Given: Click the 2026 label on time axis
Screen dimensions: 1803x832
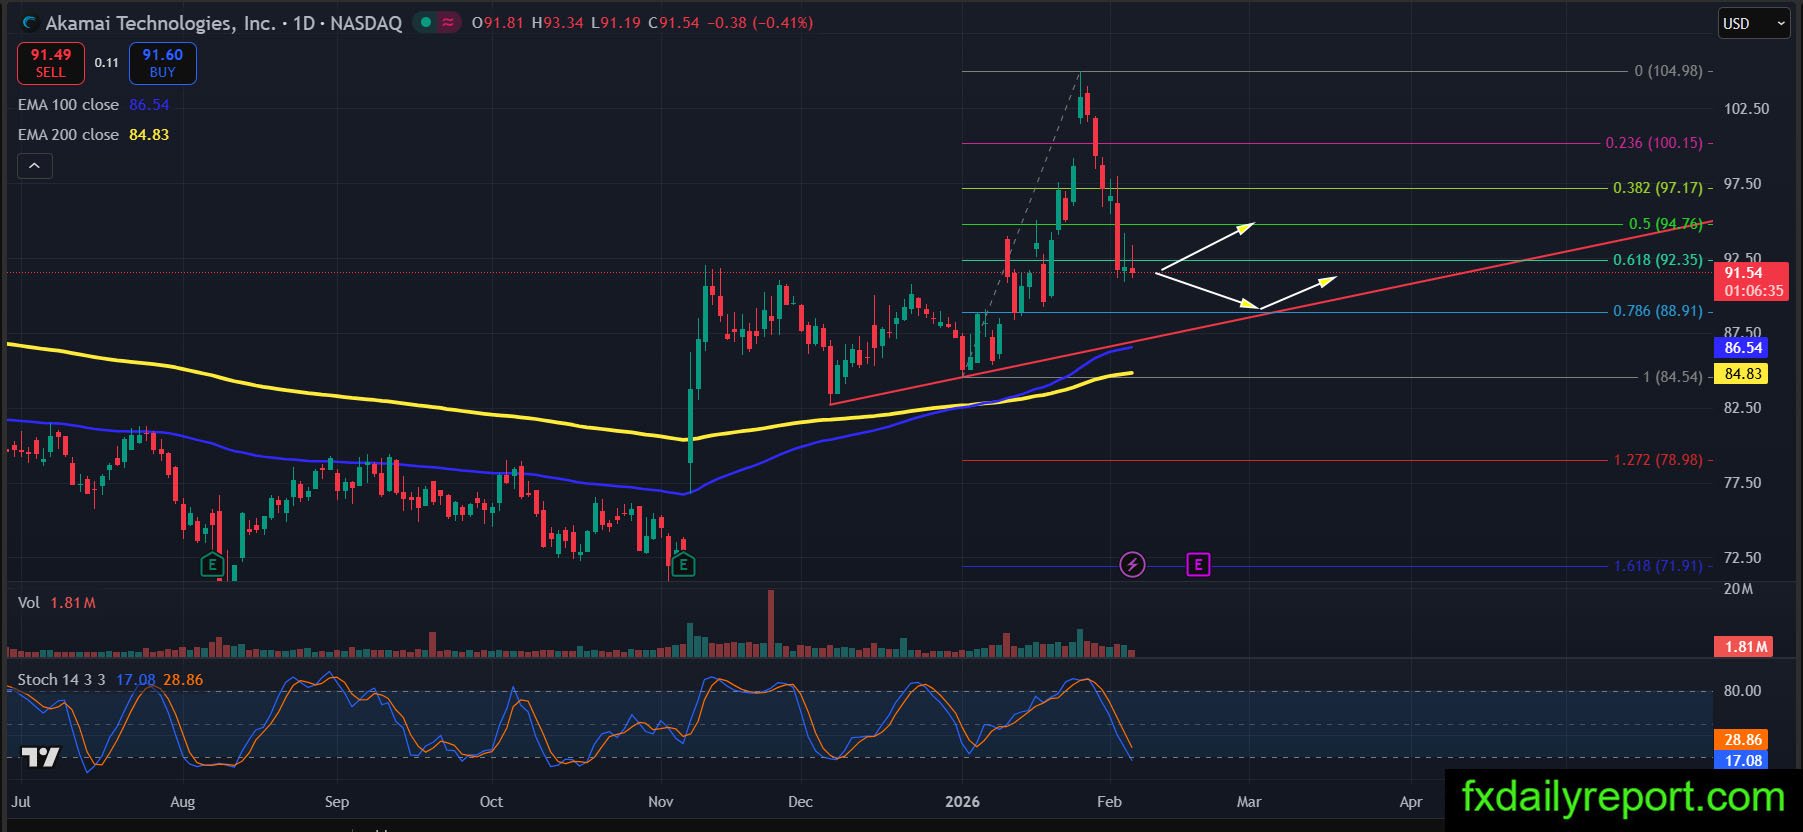Looking at the screenshot, I should tap(963, 802).
